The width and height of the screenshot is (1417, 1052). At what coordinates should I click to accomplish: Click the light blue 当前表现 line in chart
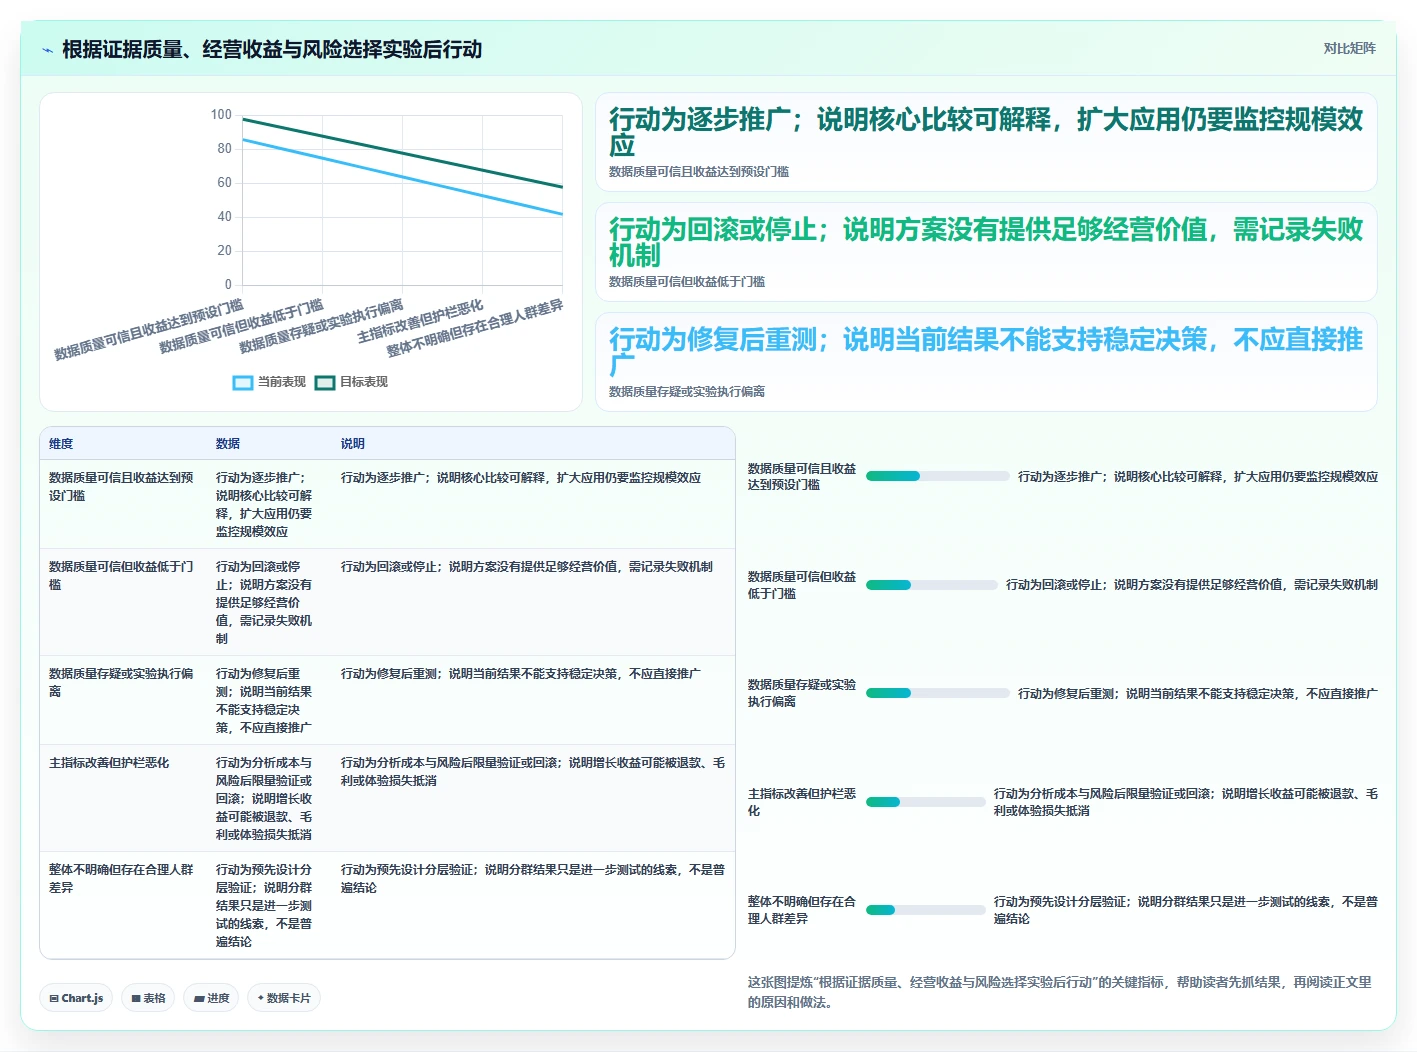[403, 177]
